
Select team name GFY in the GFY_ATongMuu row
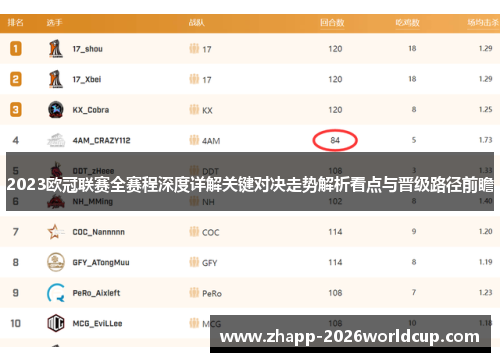coord(210,263)
